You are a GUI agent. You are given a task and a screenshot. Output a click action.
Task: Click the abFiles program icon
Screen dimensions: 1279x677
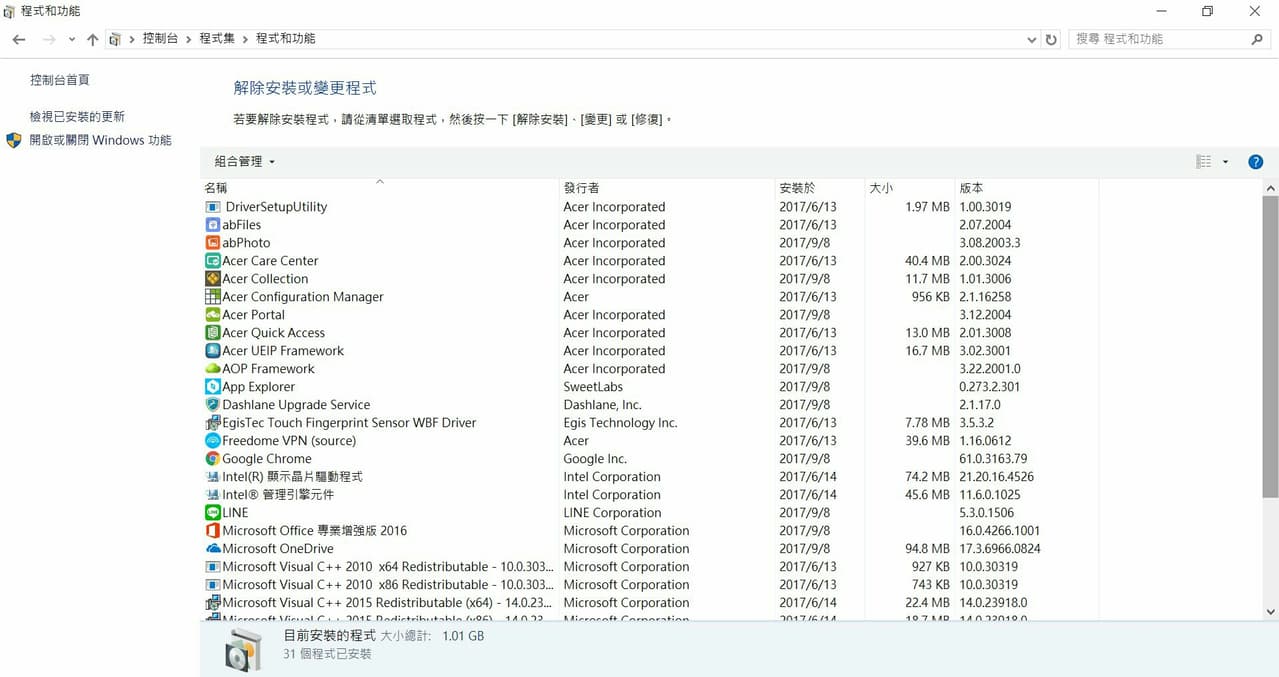(x=212, y=225)
